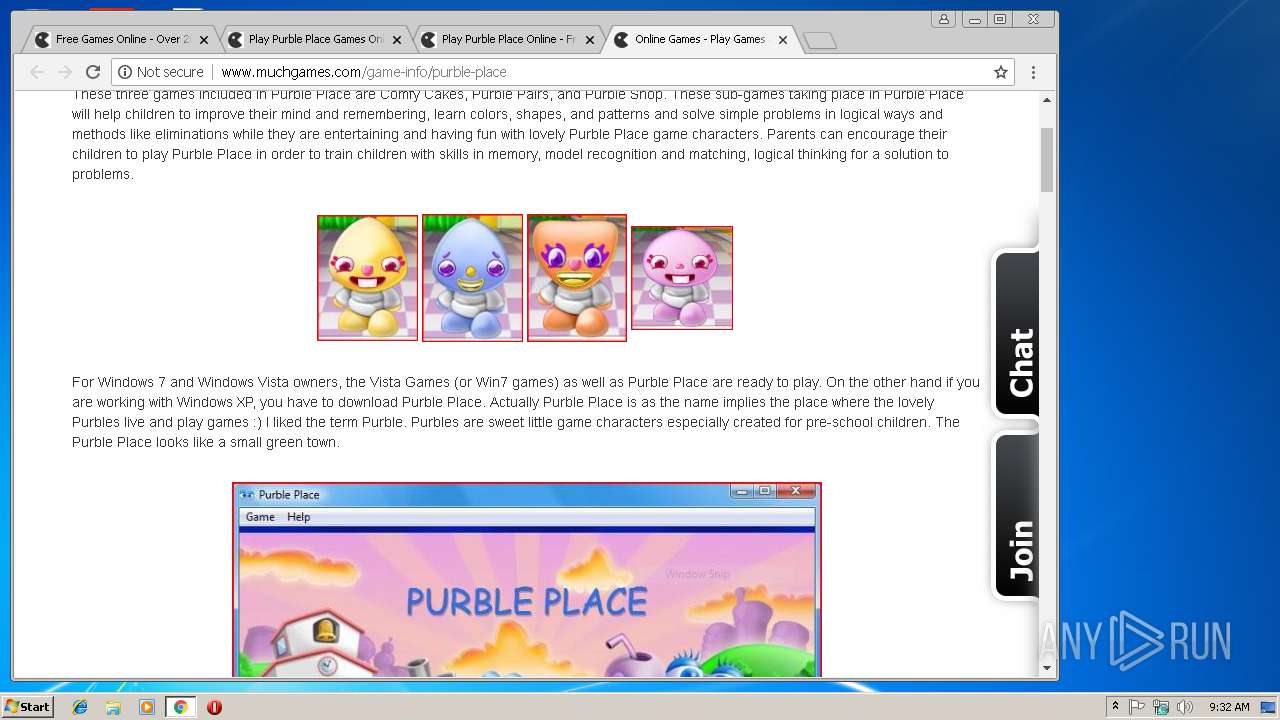This screenshot has width=1280, height=720.
Task: Show hidden system tray icons
Action: [1115, 707]
